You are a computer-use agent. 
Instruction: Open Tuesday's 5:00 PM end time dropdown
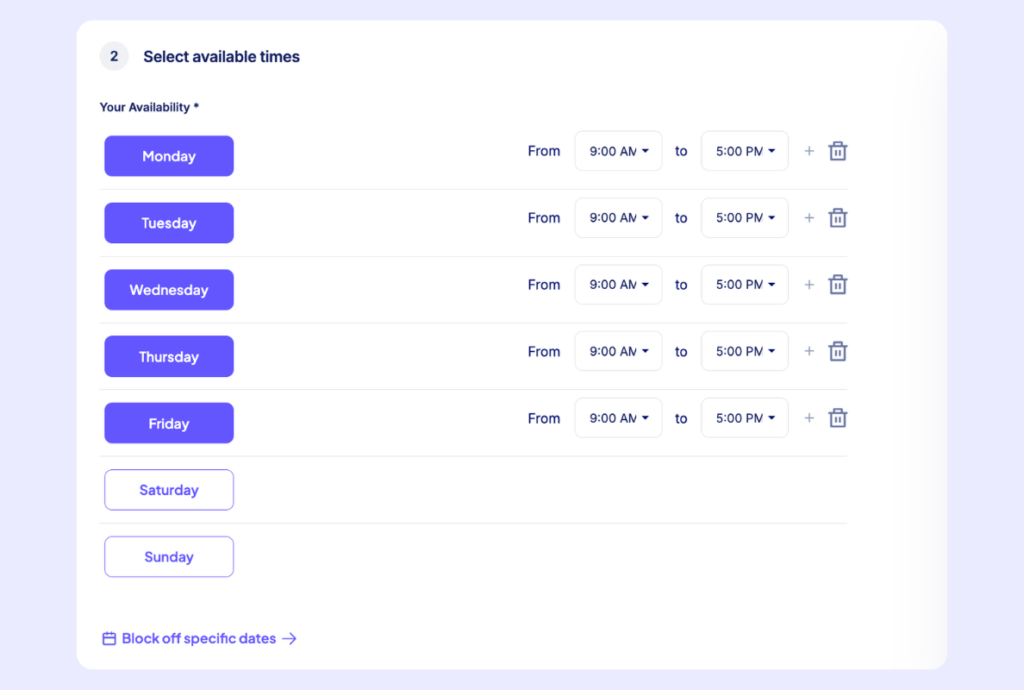coord(744,217)
